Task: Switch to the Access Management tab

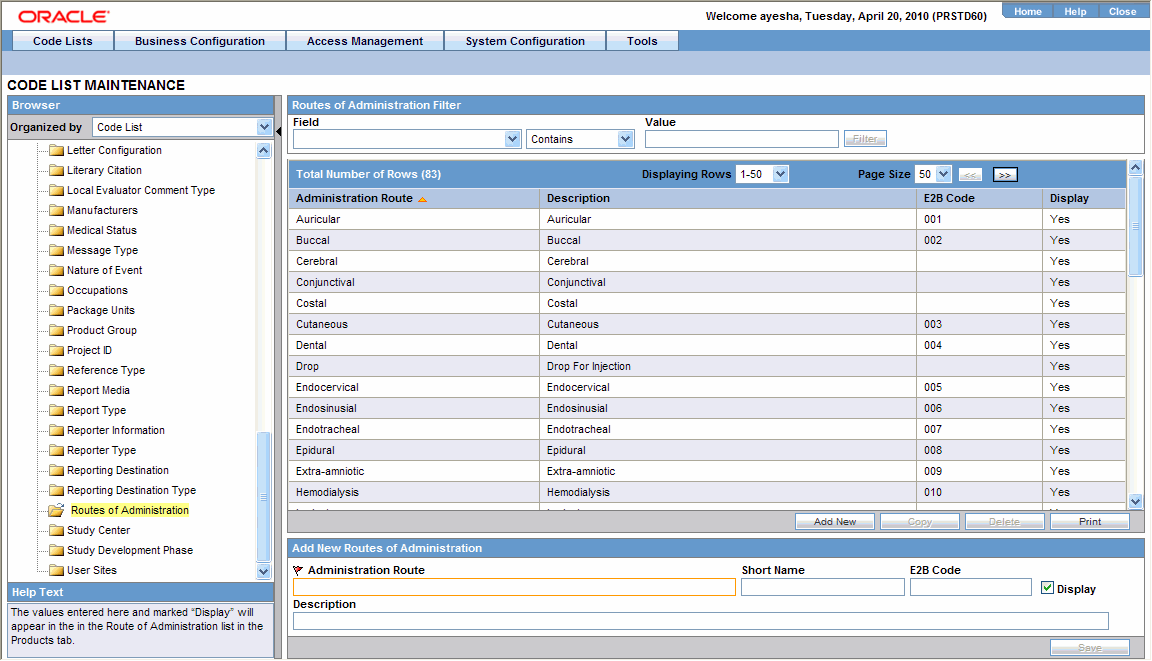Action: pyautogui.click(x=364, y=41)
